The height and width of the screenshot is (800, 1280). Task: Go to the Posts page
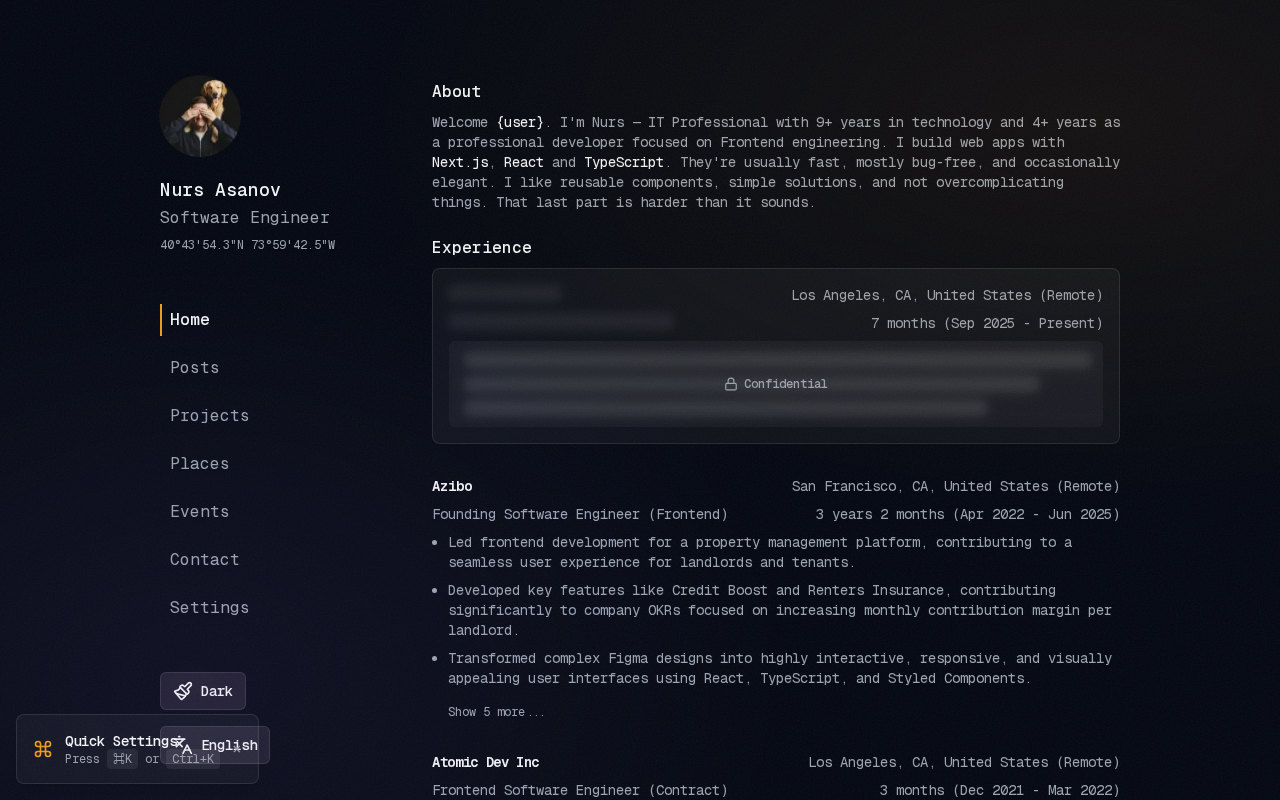click(195, 368)
